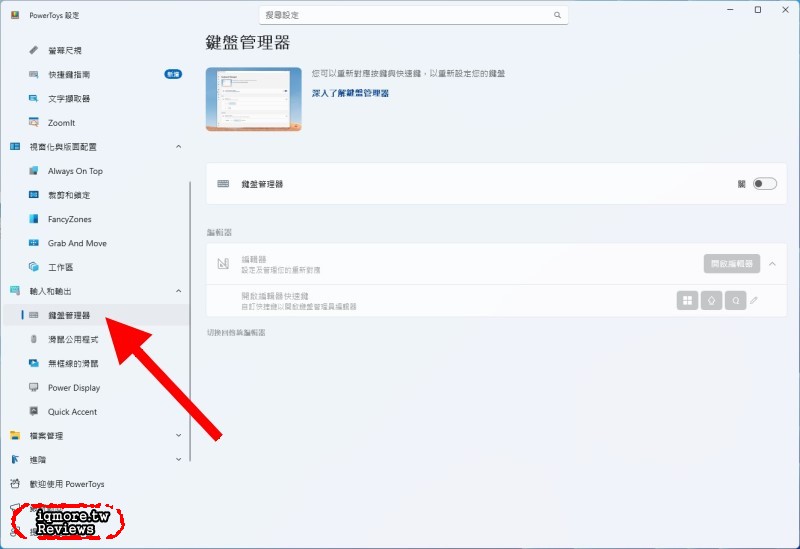800x549 pixels.
Task: Click the sidebar vertical scrollbar
Action: pyautogui.click(x=190, y=321)
